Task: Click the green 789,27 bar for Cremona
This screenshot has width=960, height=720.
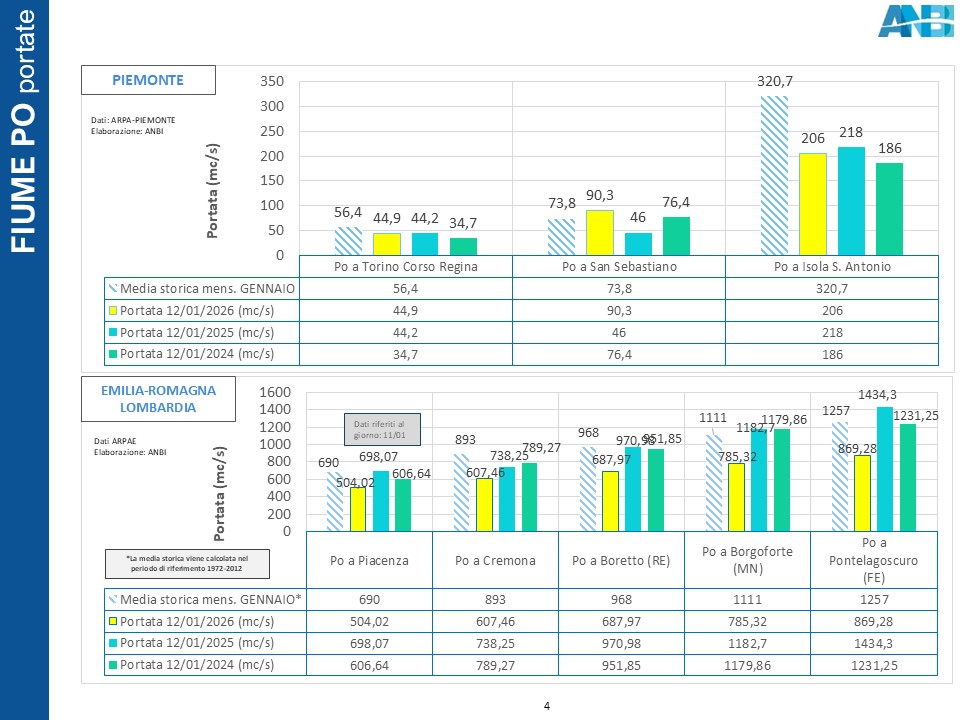Action: (529, 497)
